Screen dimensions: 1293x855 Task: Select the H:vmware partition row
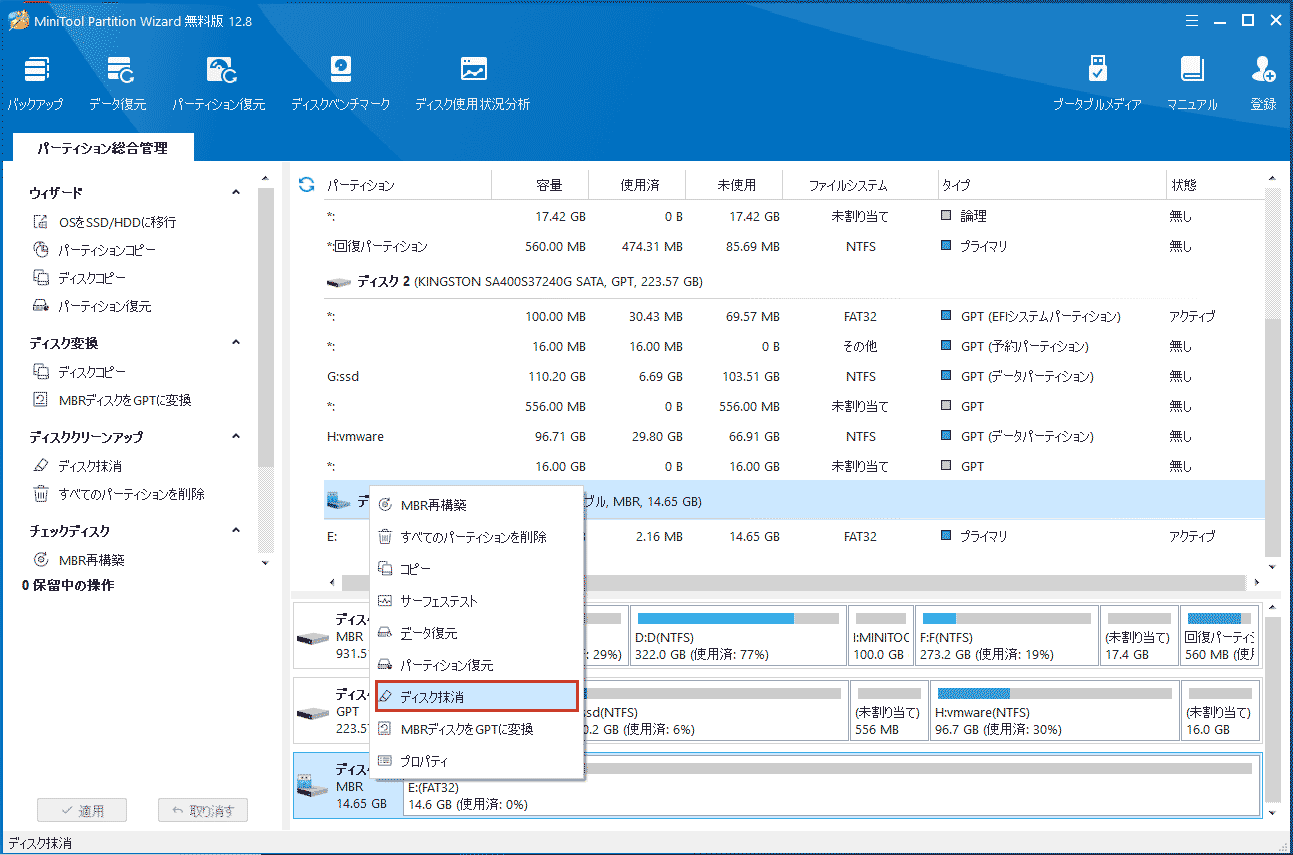[x=793, y=436]
